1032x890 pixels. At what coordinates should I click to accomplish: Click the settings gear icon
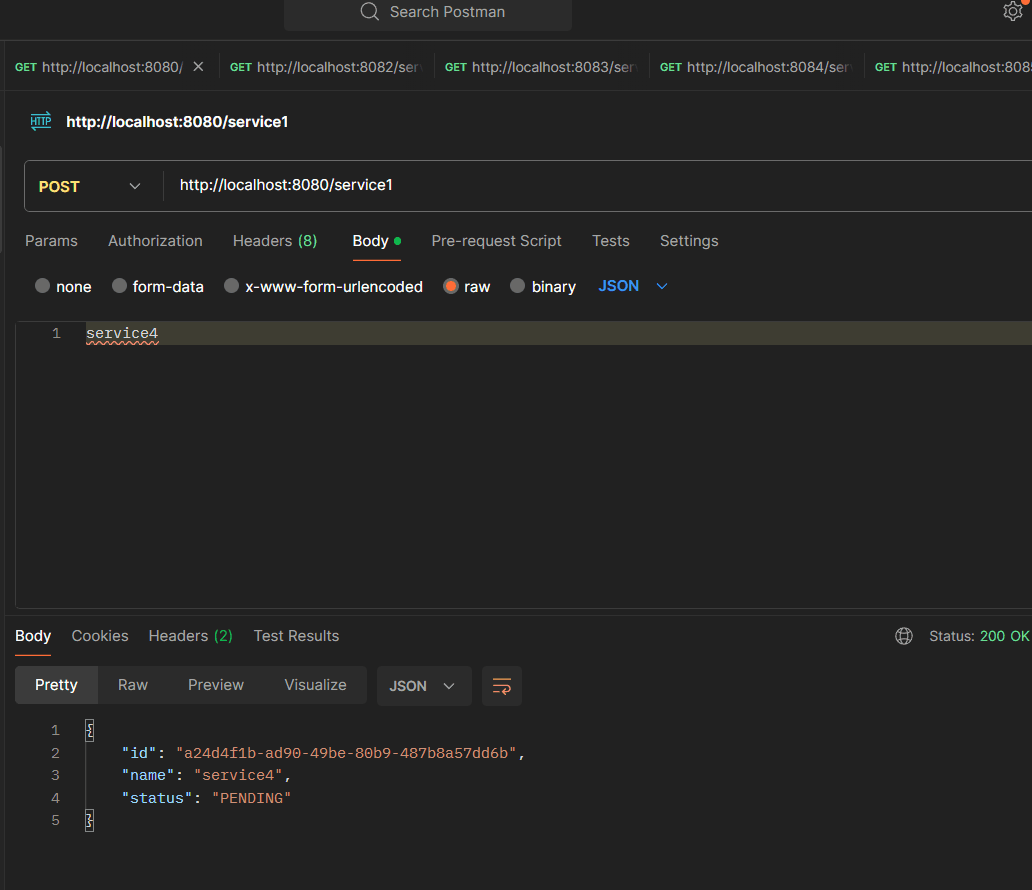coord(1012,11)
